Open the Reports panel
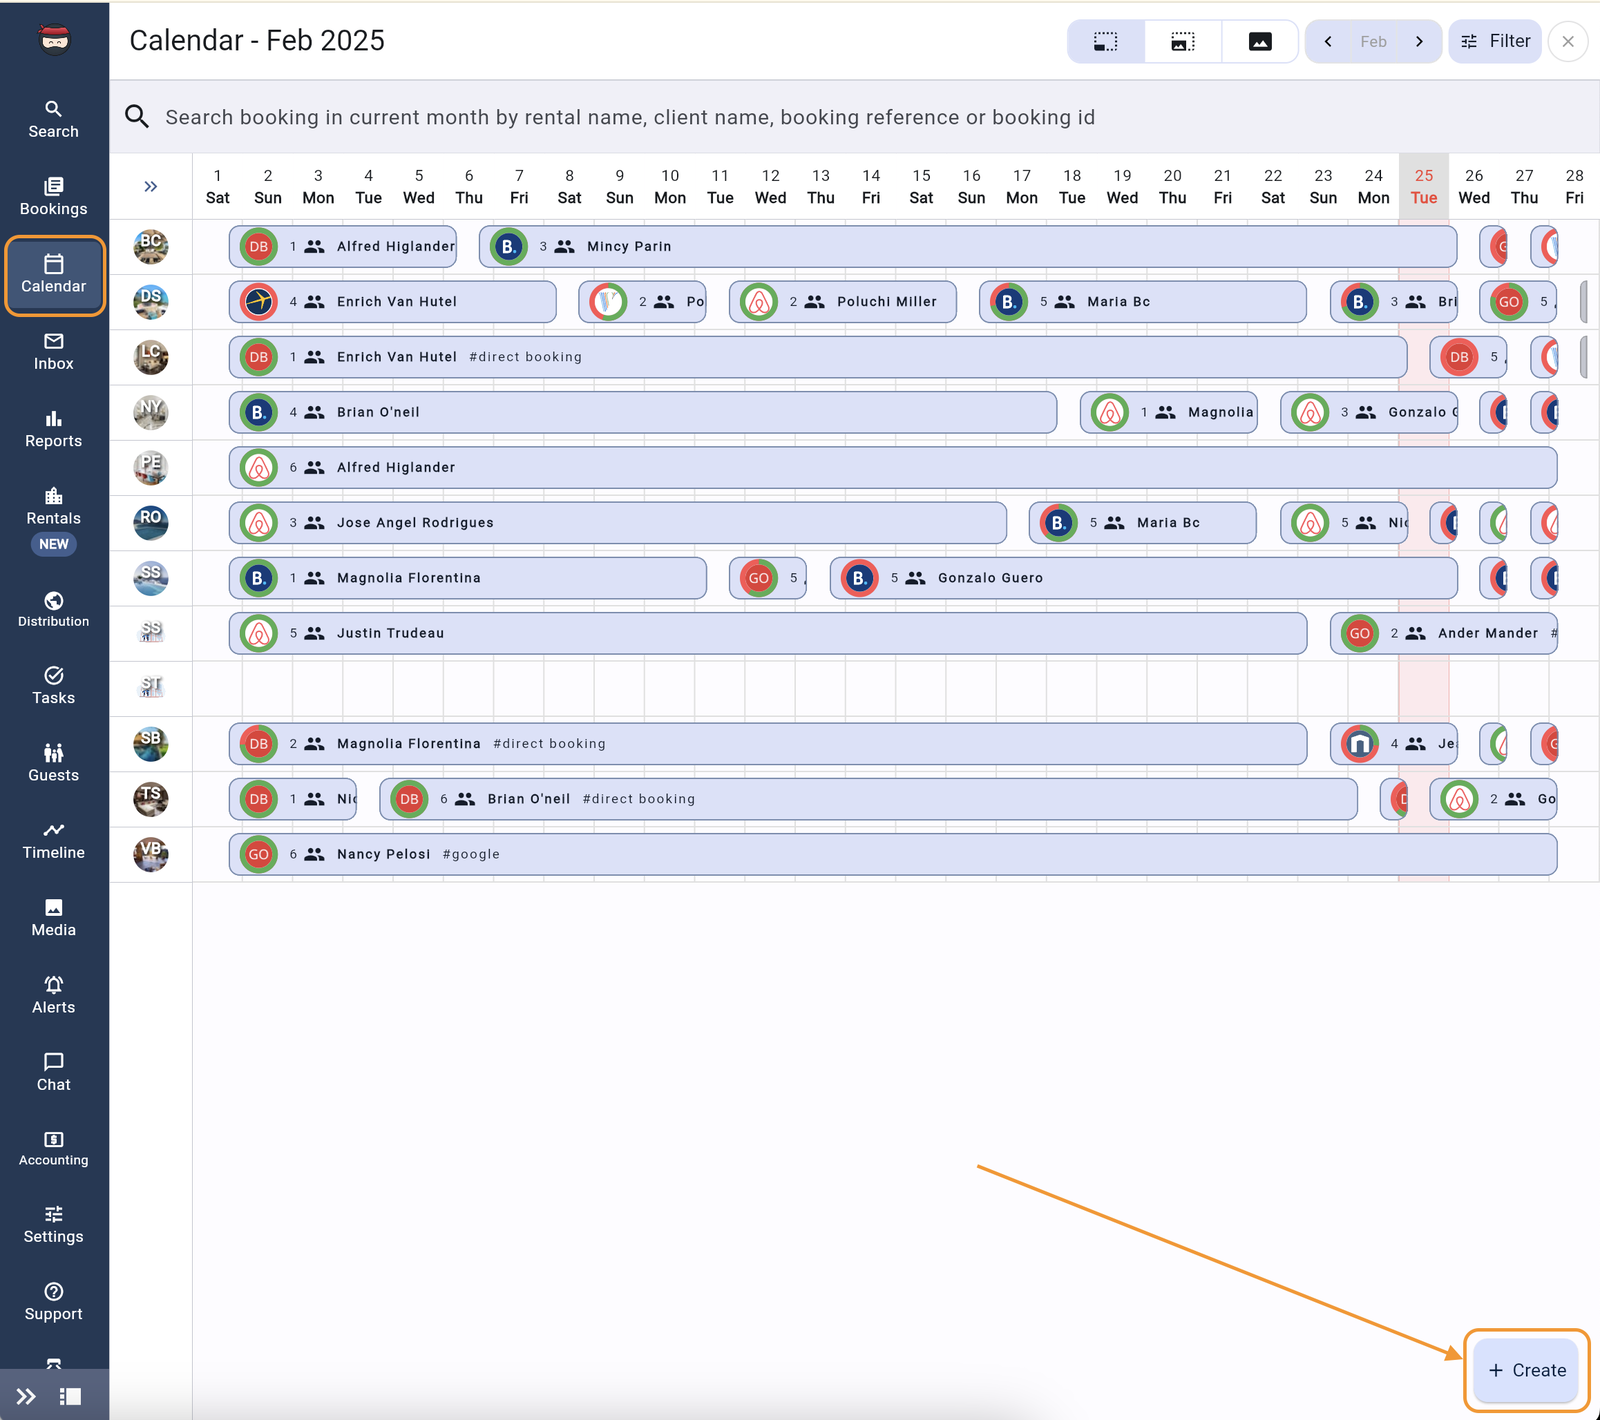 (x=53, y=428)
